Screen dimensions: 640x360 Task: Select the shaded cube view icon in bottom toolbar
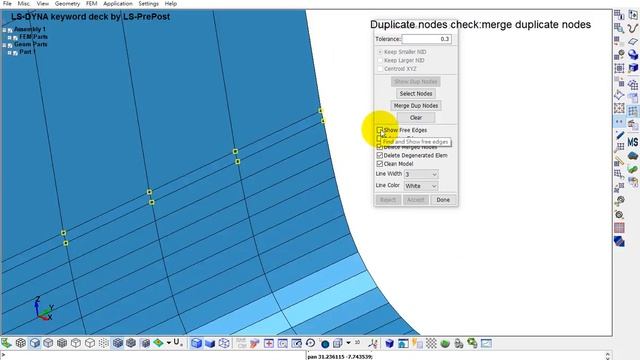pyautogui.click(x=35, y=343)
